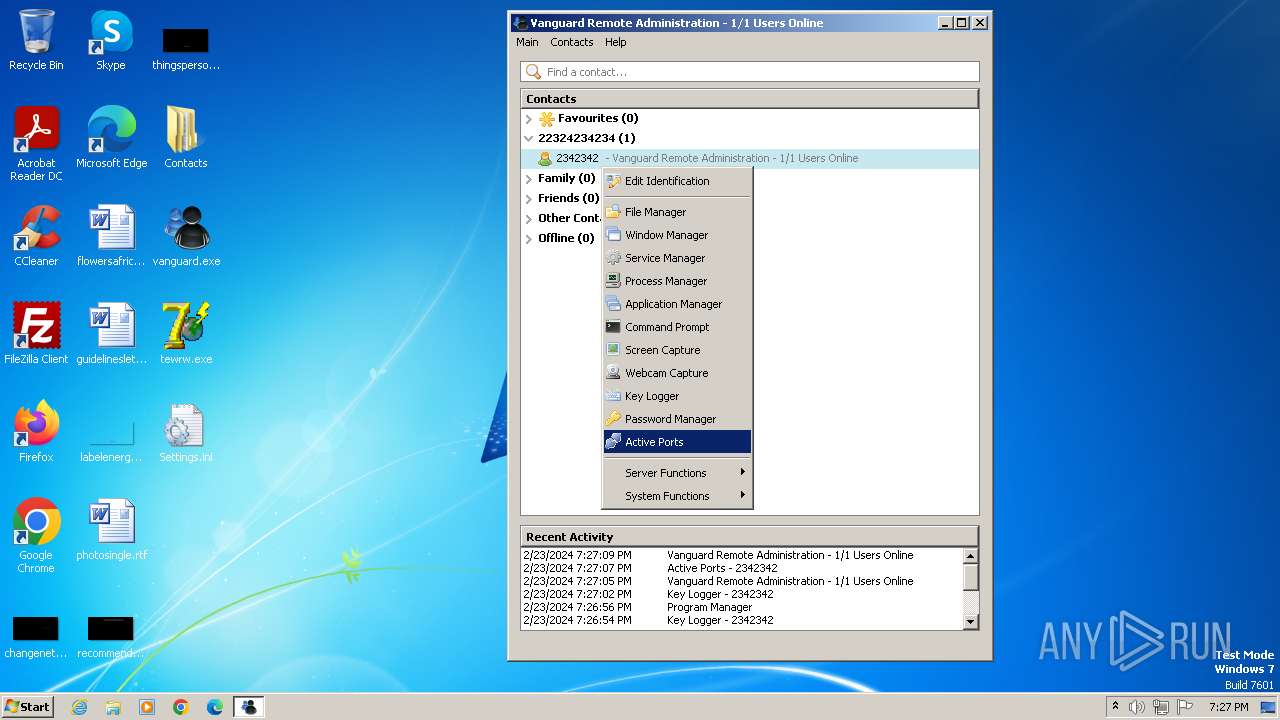The height and width of the screenshot is (720, 1280).
Task: Choose Screen Capture menu entry
Action: (x=677, y=350)
